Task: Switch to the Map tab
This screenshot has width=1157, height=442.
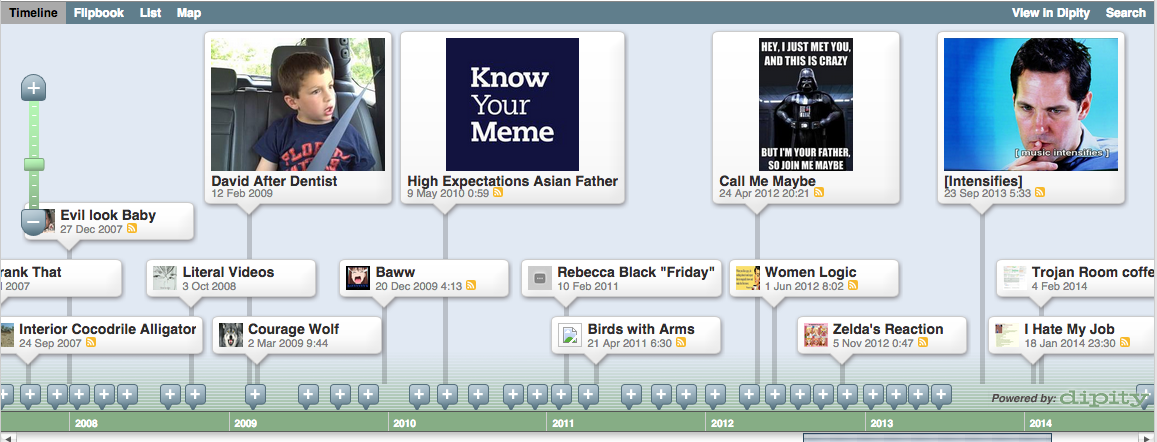Action: click(x=189, y=13)
